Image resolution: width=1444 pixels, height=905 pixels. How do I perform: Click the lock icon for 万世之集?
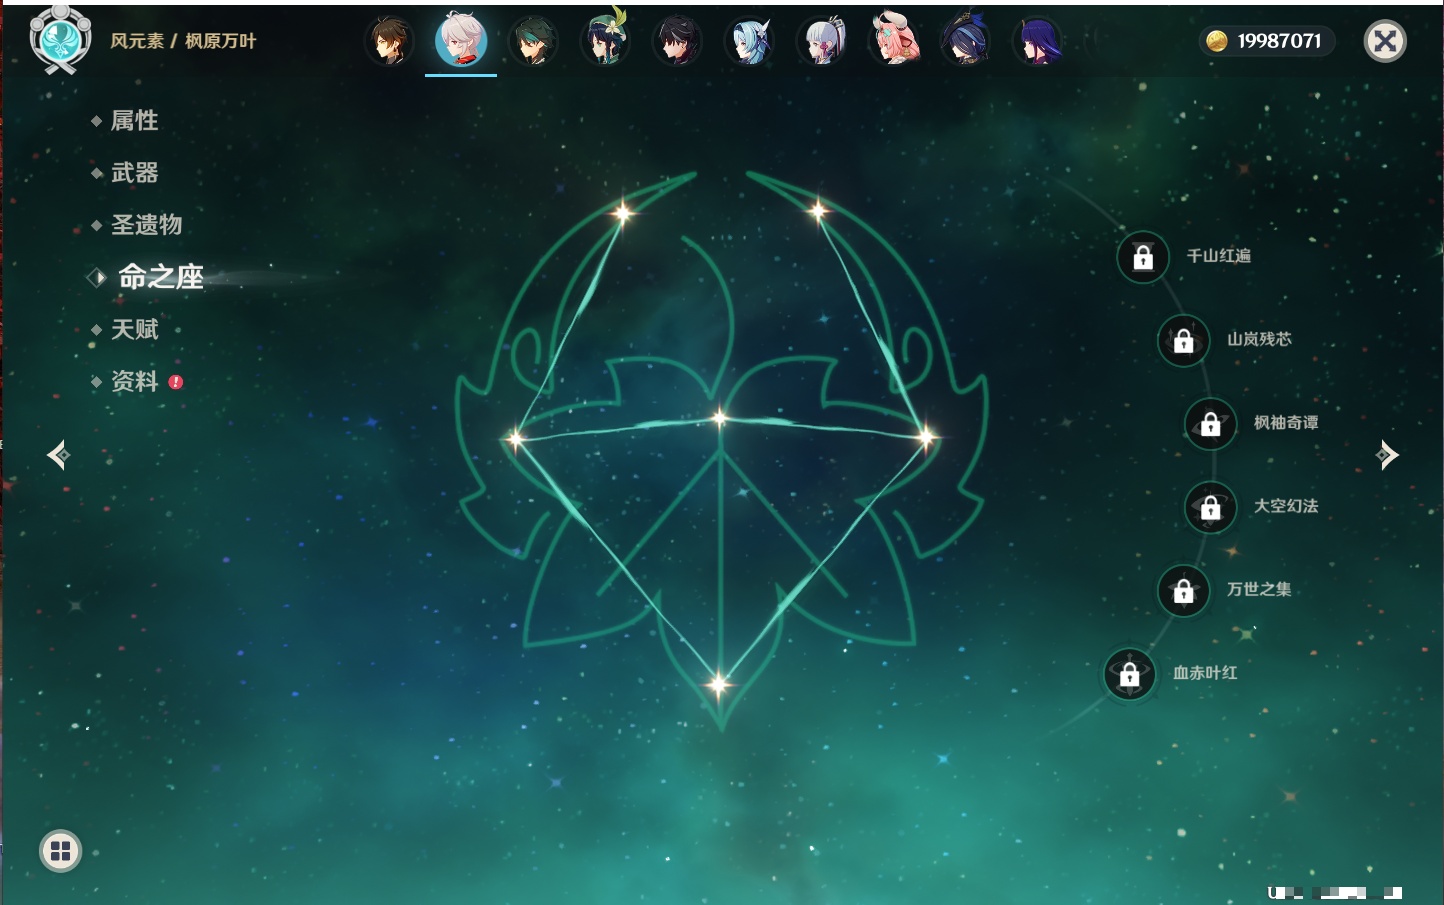tap(1184, 591)
